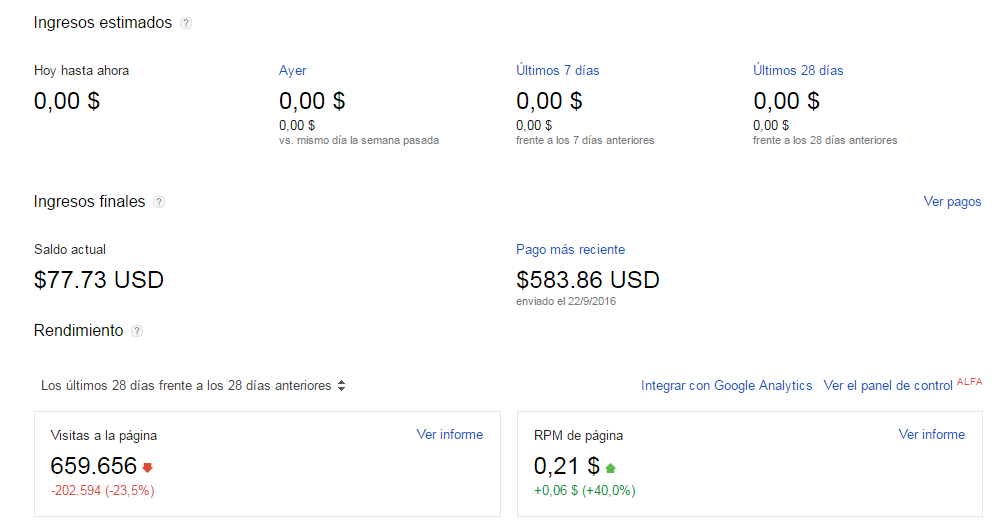Click the $583.86 USD payment amount
This screenshot has height=527, width=1007.
click(x=587, y=280)
